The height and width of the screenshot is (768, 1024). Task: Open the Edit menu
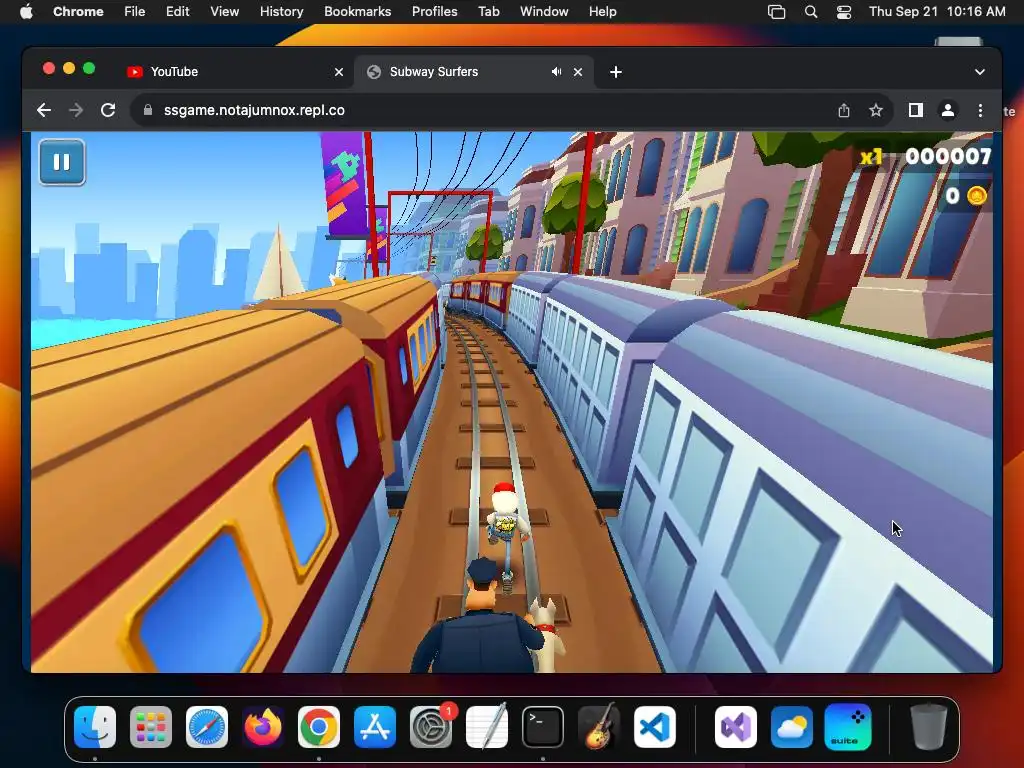[x=177, y=11]
